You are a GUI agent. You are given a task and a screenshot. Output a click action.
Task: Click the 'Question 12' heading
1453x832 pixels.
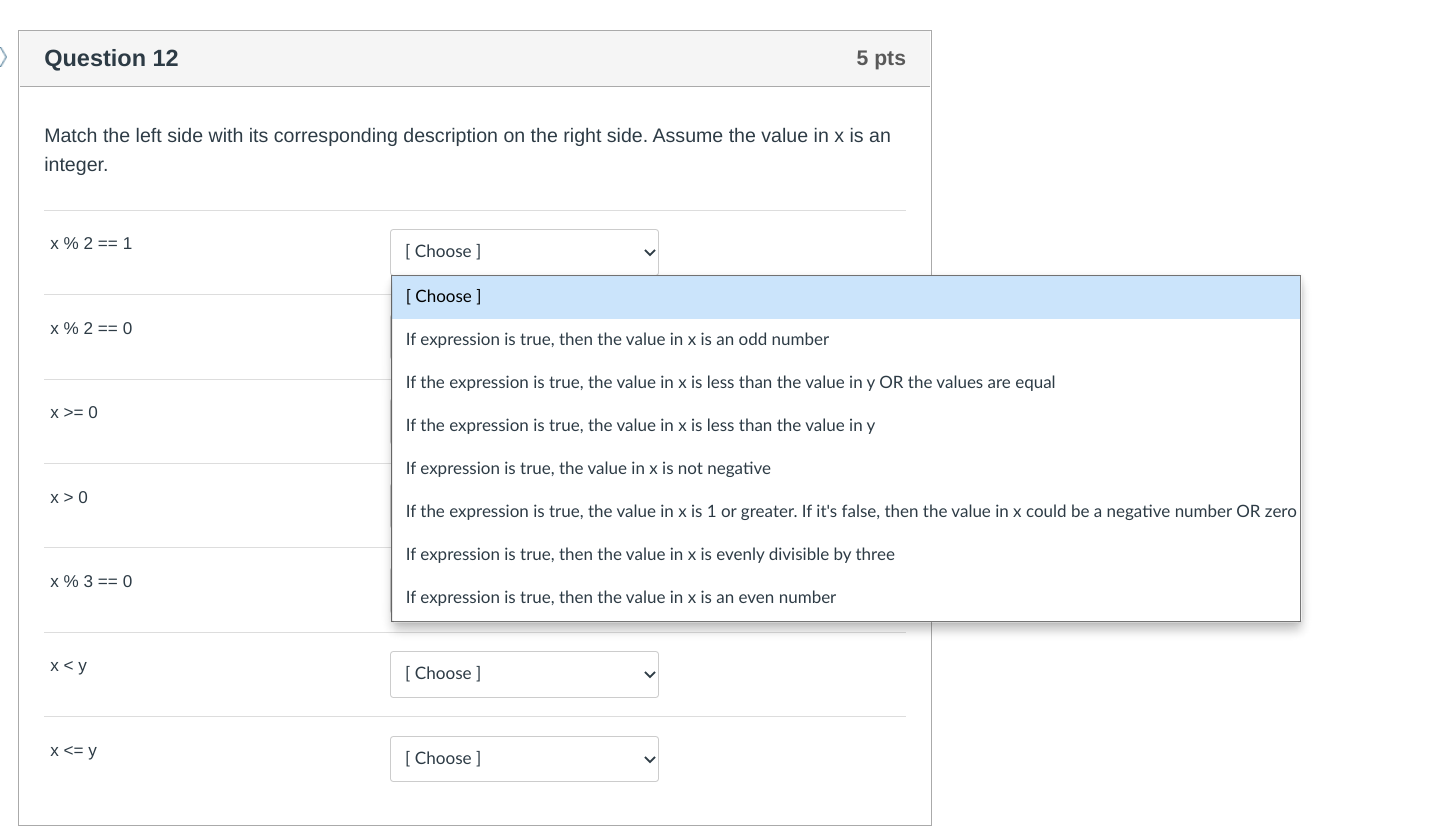111,58
